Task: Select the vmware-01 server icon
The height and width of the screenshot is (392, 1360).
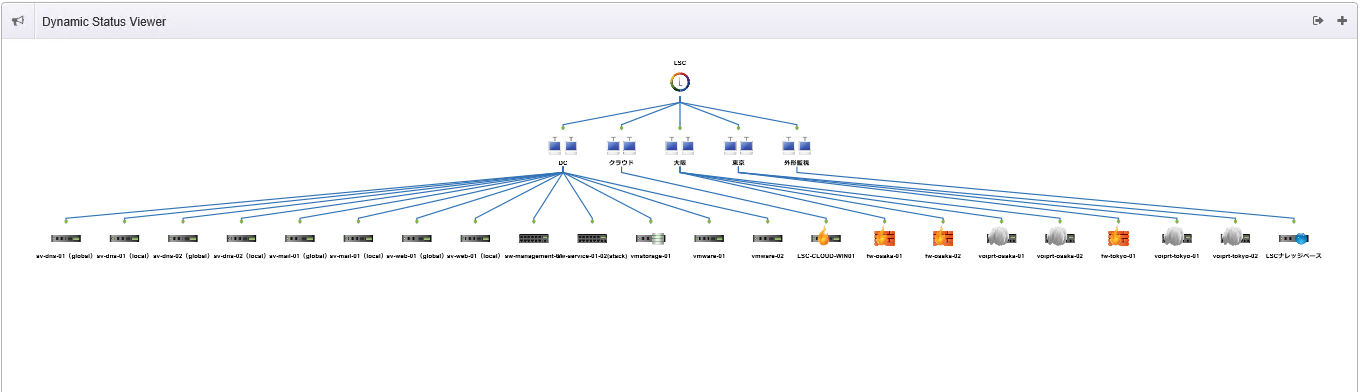Action: [709, 239]
